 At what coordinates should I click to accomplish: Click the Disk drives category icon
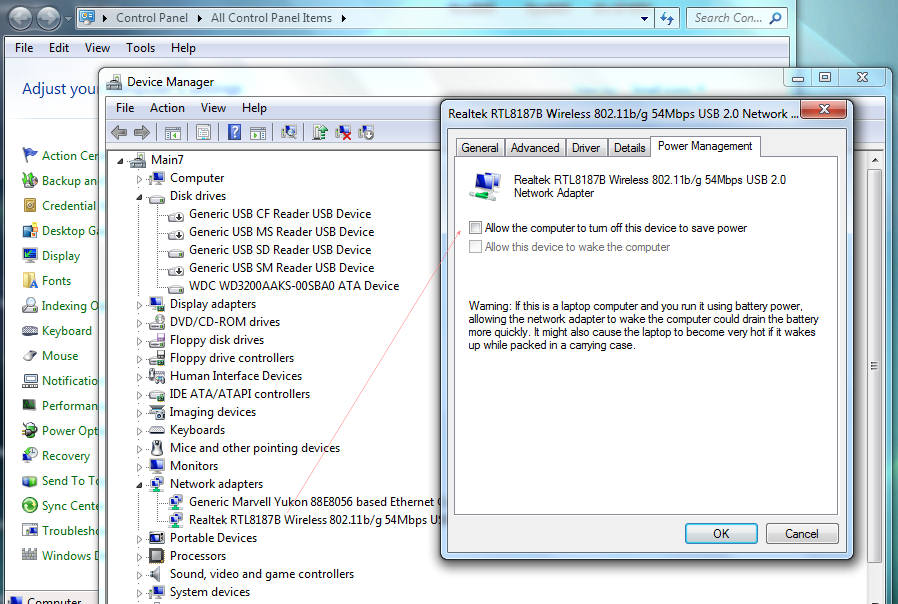coord(156,197)
